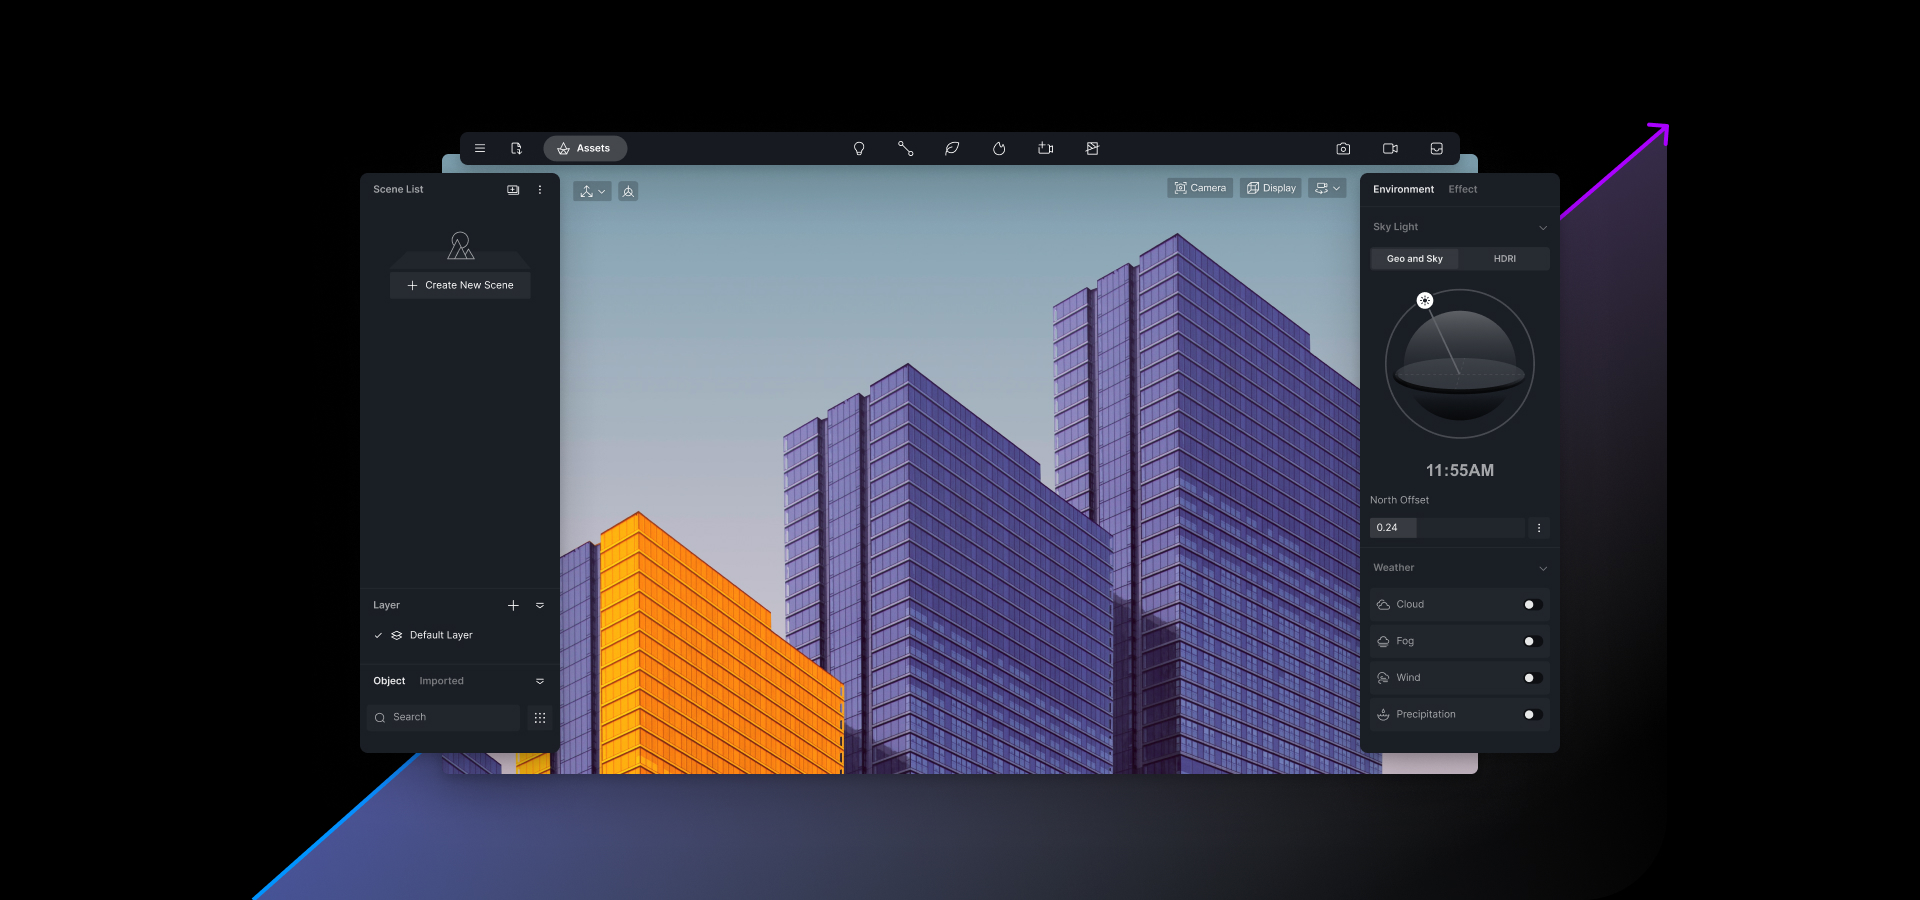The image size is (1920, 900).
Task: Click the Create New Scene button
Action: 459,284
